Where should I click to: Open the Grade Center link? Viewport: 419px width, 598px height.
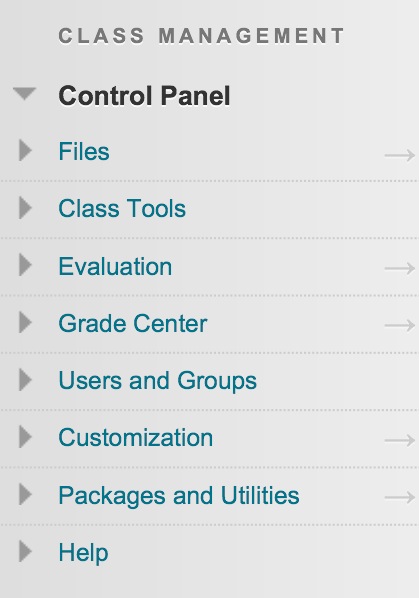(x=133, y=323)
